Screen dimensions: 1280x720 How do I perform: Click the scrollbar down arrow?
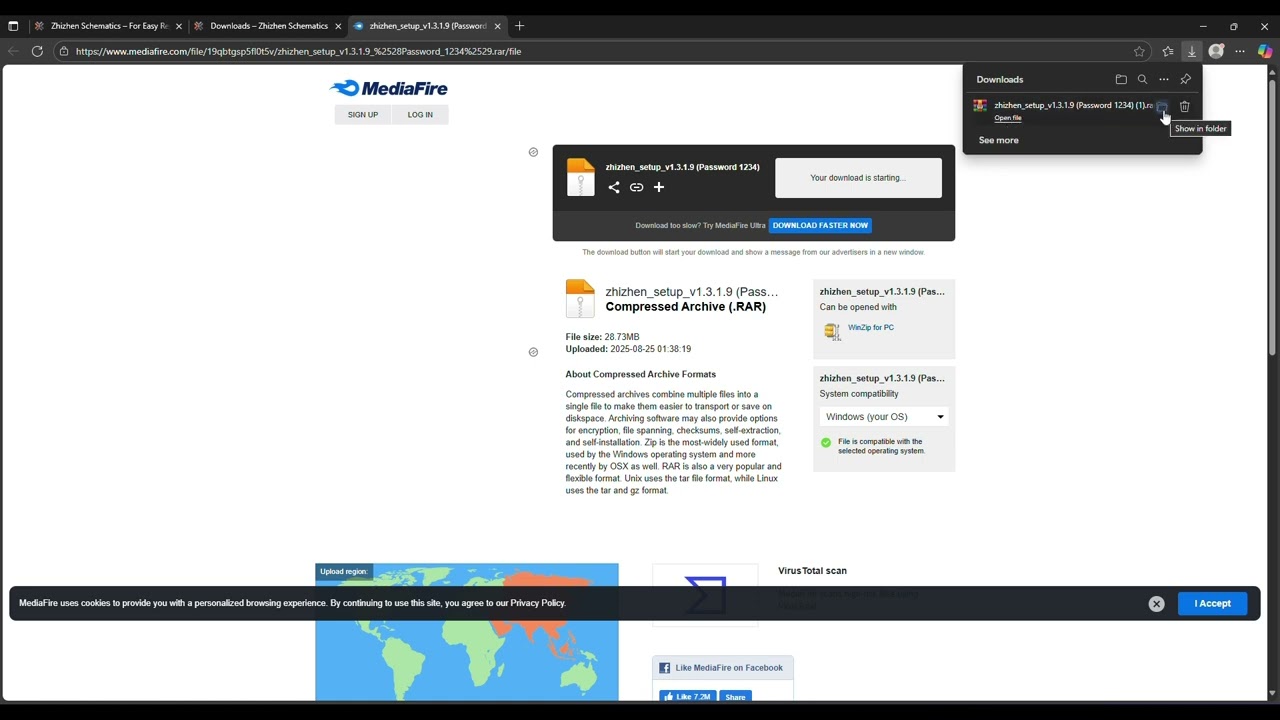1272,693
